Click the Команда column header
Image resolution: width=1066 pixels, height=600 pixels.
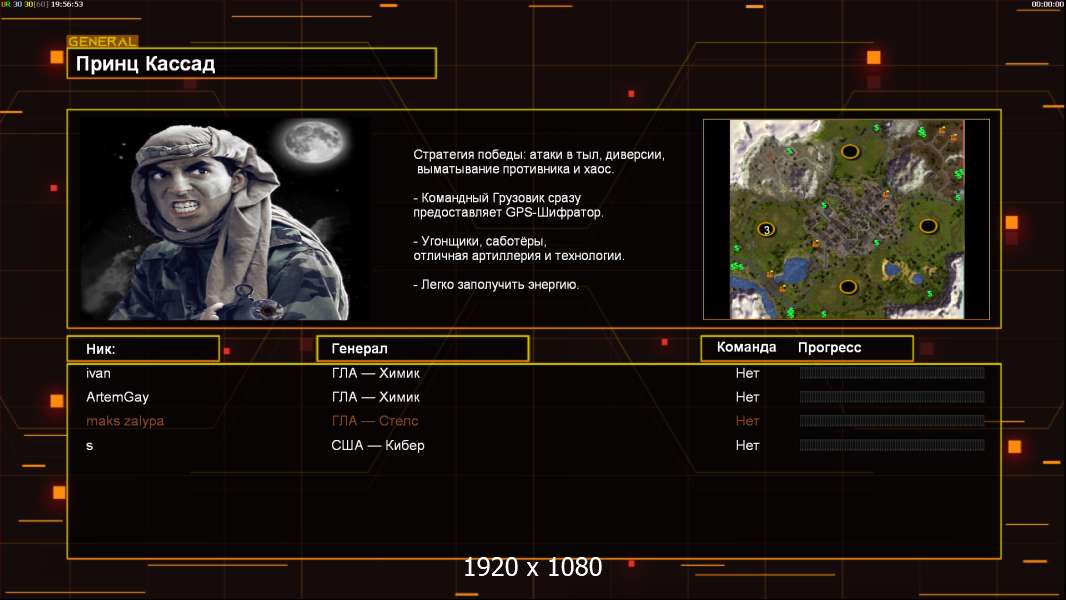tap(746, 348)
